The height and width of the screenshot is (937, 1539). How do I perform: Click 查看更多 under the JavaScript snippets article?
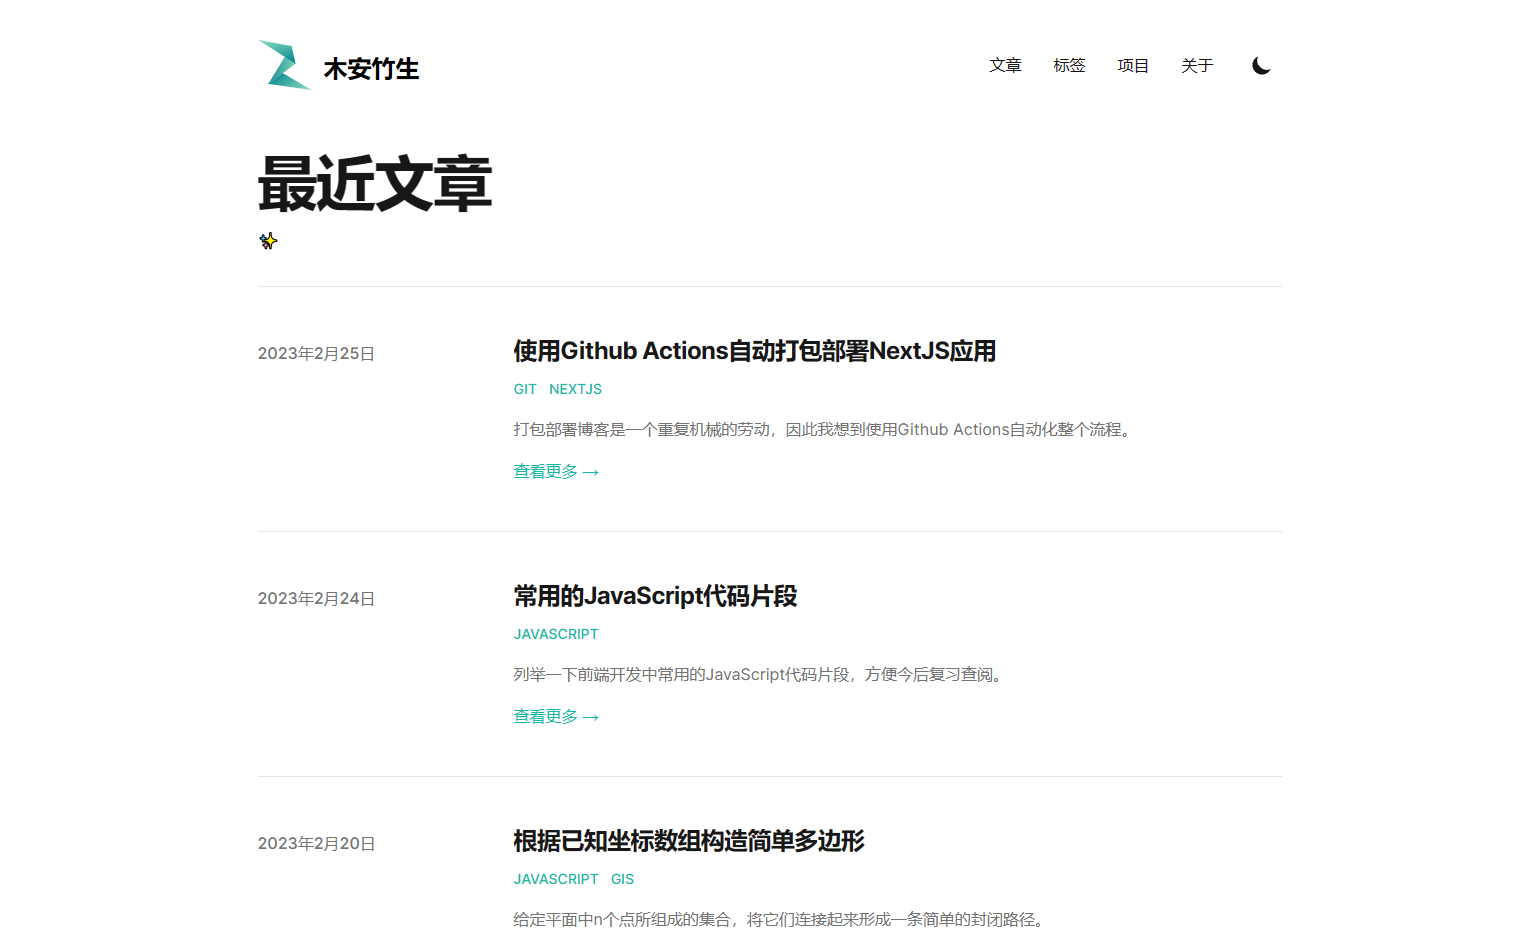tap(555, 717)
